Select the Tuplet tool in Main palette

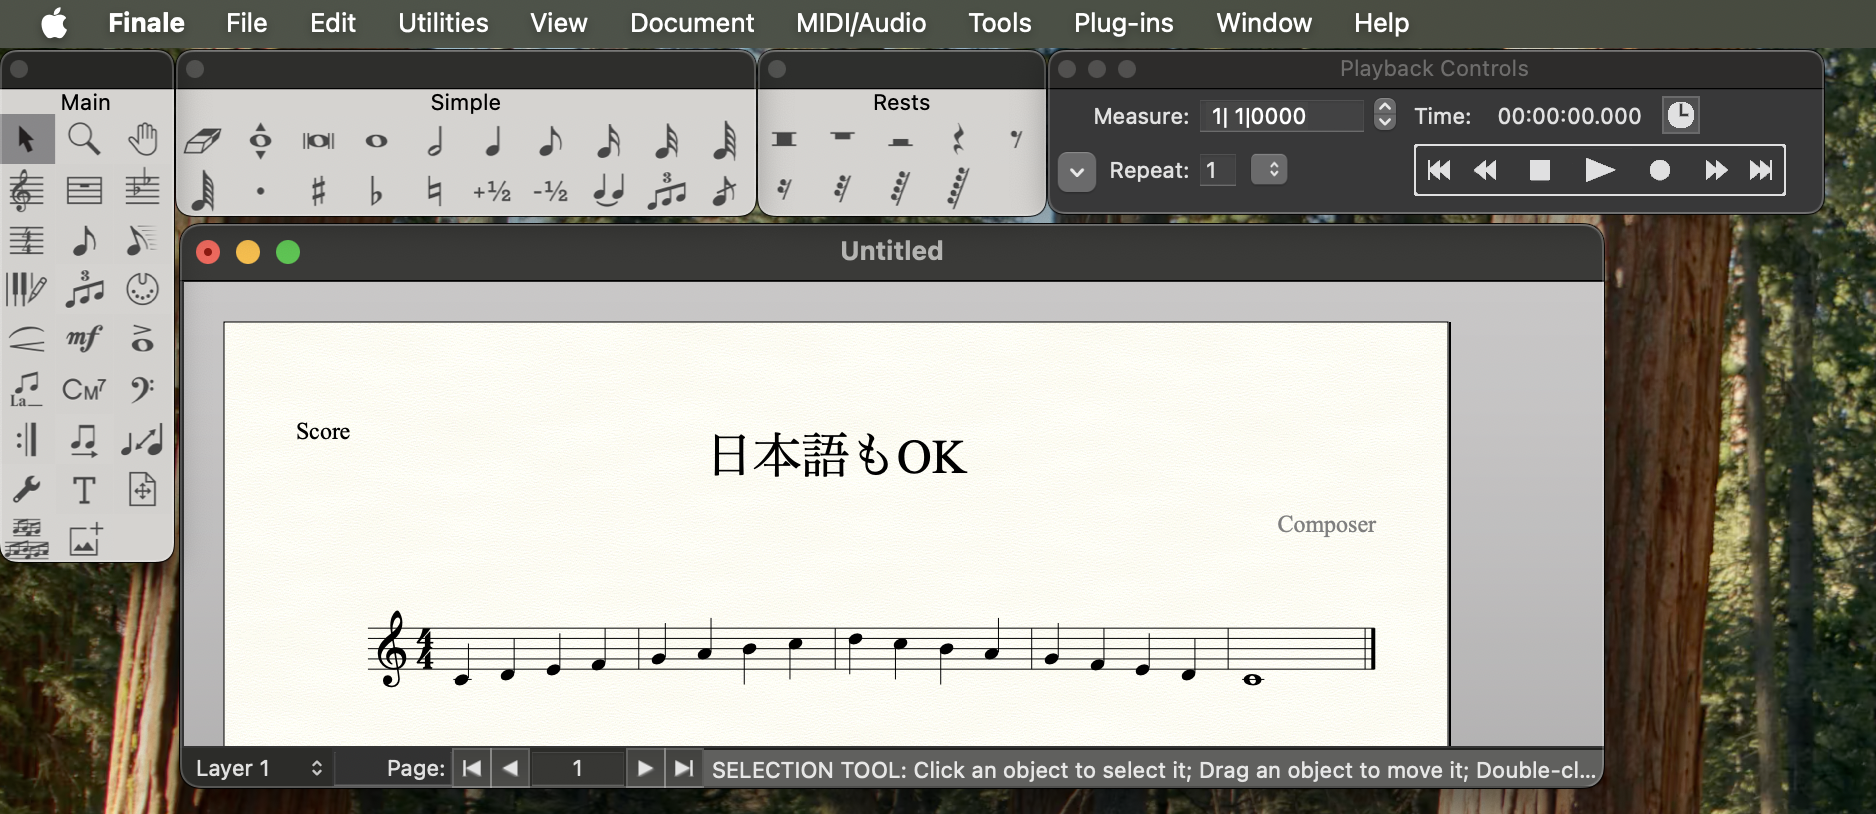(84, 290)
